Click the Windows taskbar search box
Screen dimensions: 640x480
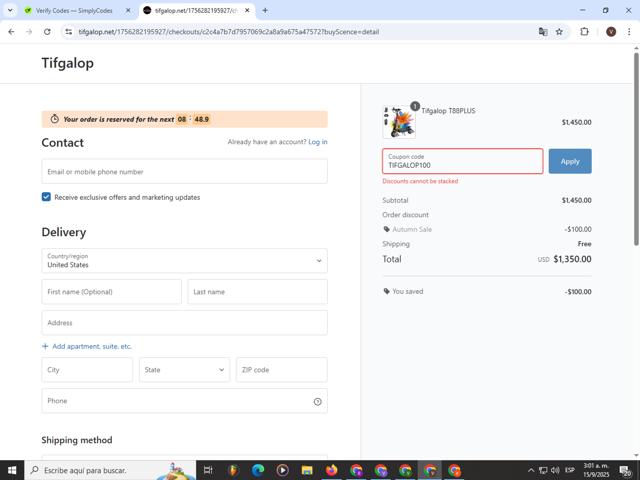110,470
